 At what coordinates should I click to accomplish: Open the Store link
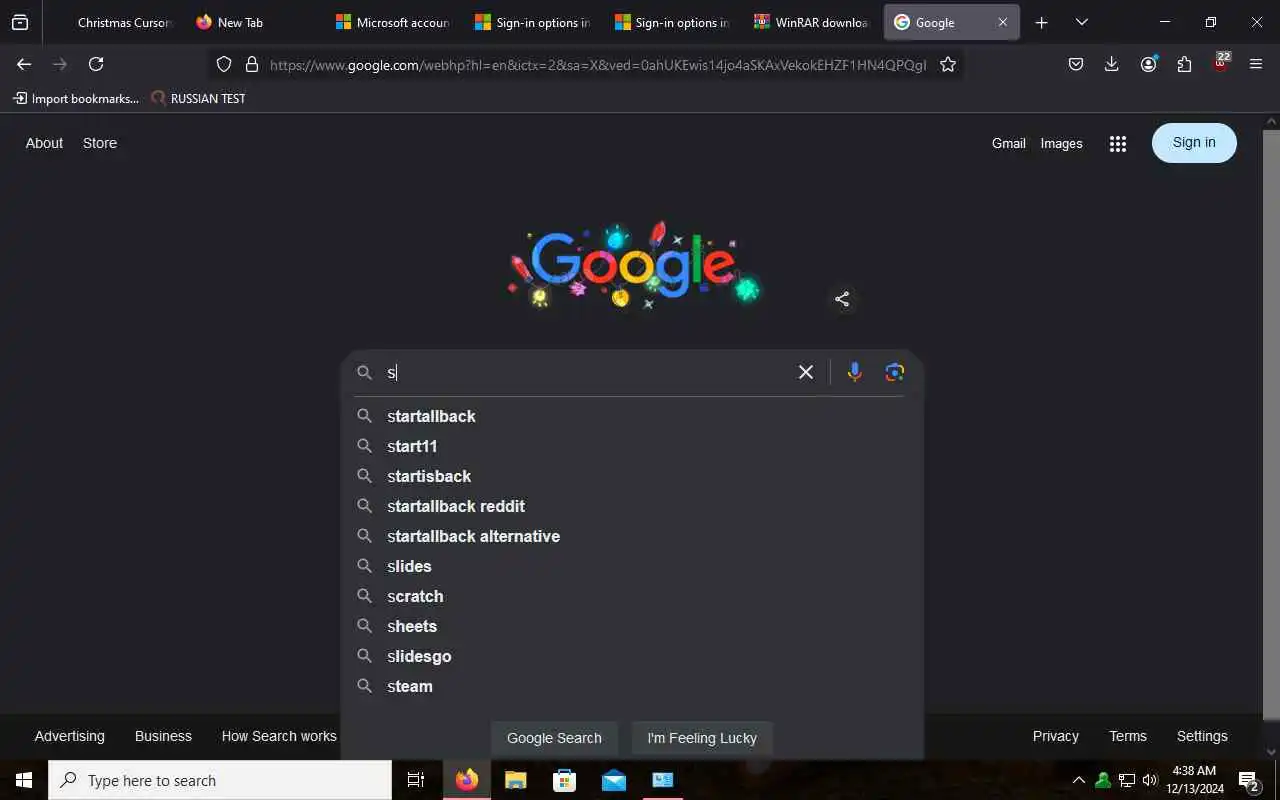100,143
